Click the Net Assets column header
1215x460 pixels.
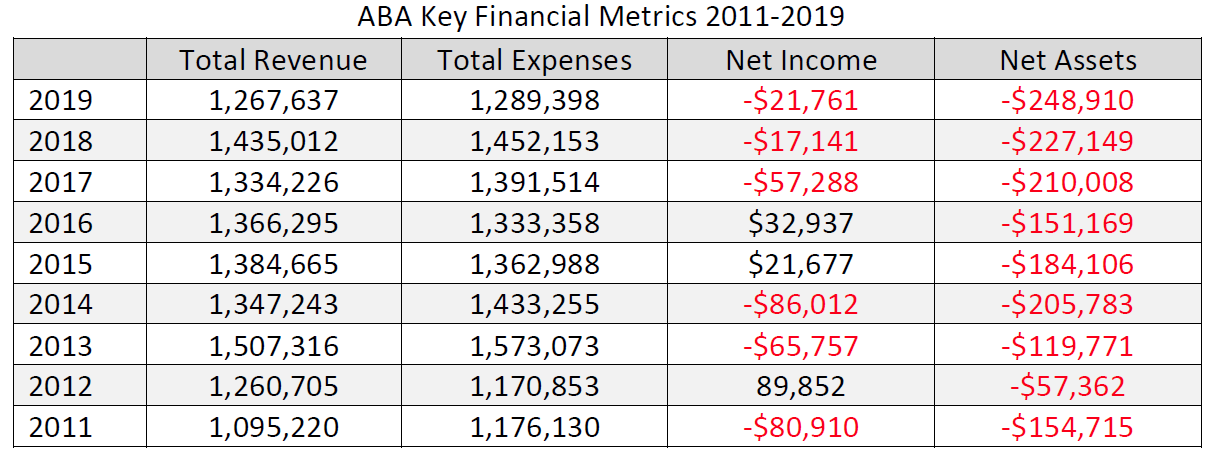(1067, 60)
